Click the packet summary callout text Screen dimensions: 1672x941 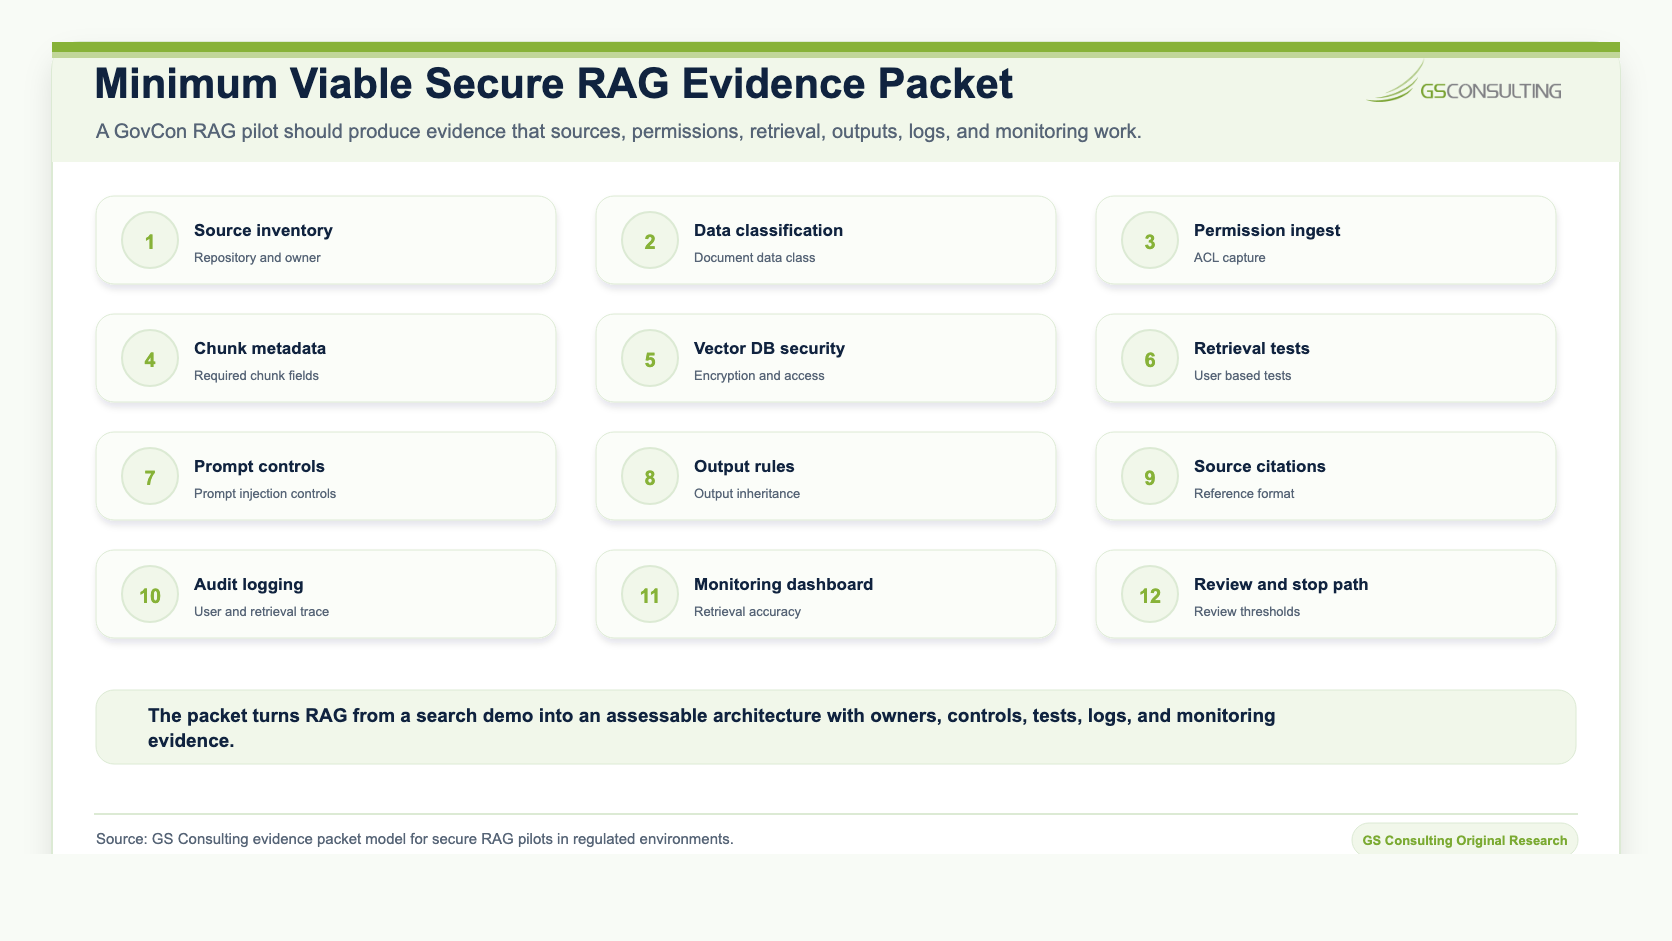click(712, 728)
